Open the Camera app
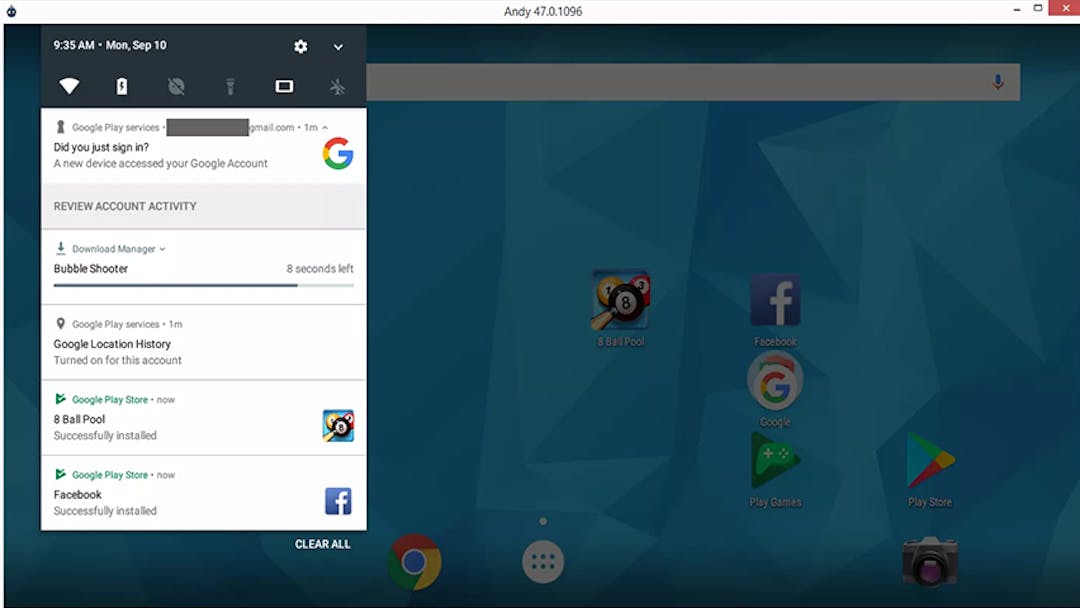Viewport: 1080px width, 608px height. click(929, 562)
